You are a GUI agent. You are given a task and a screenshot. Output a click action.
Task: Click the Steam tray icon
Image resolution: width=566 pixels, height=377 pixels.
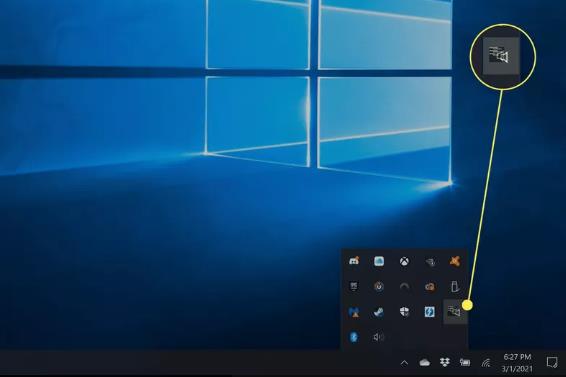tap(379, 312)
